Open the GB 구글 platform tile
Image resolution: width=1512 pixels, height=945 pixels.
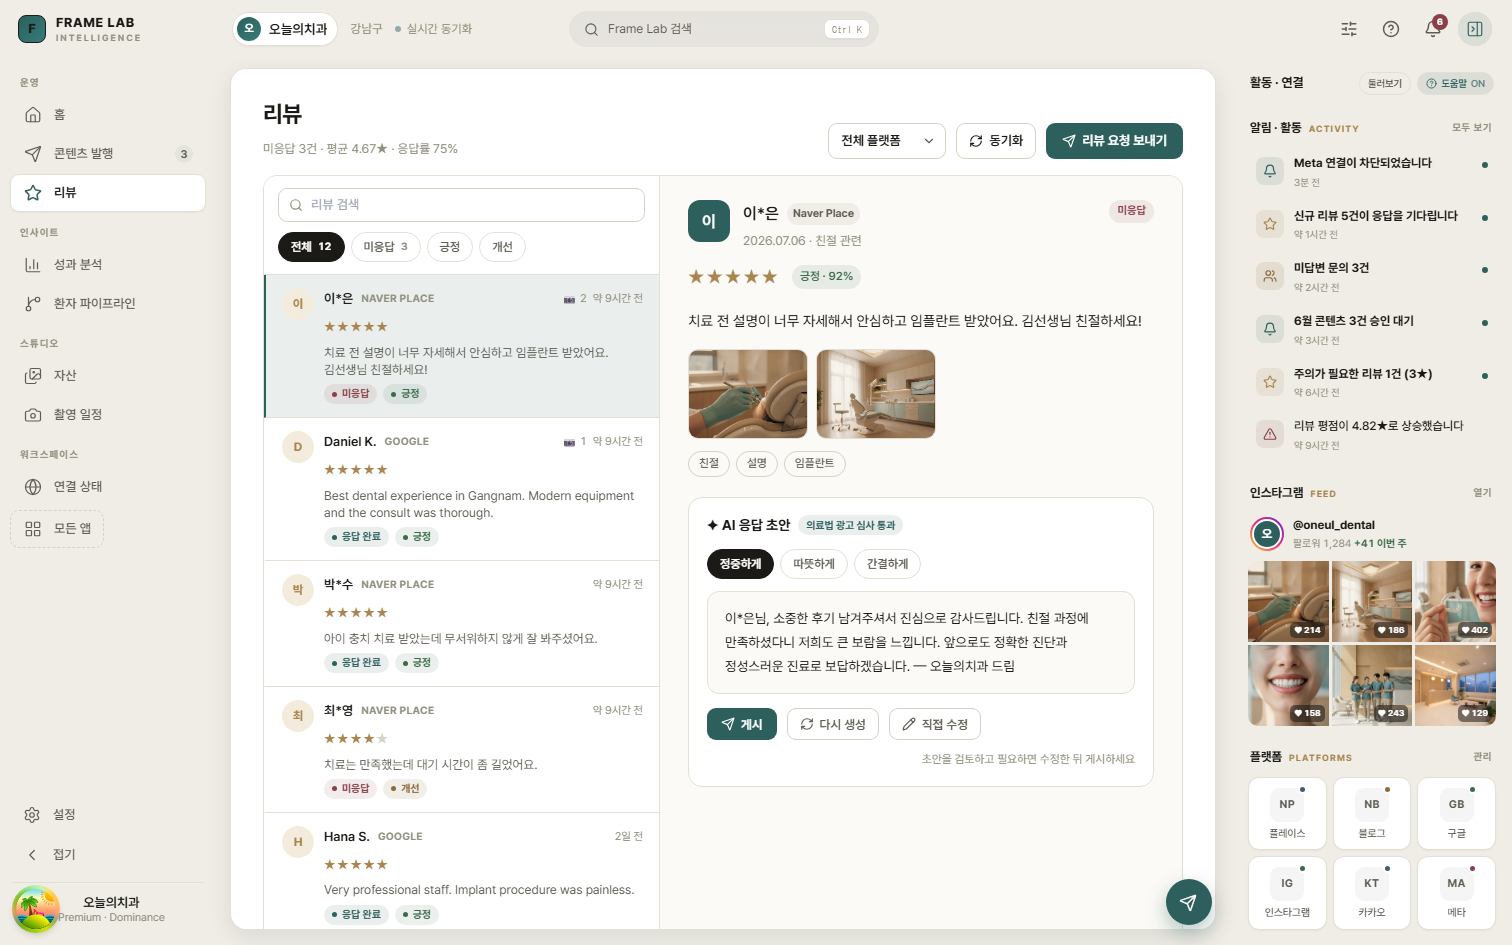tap(1456, 813)
